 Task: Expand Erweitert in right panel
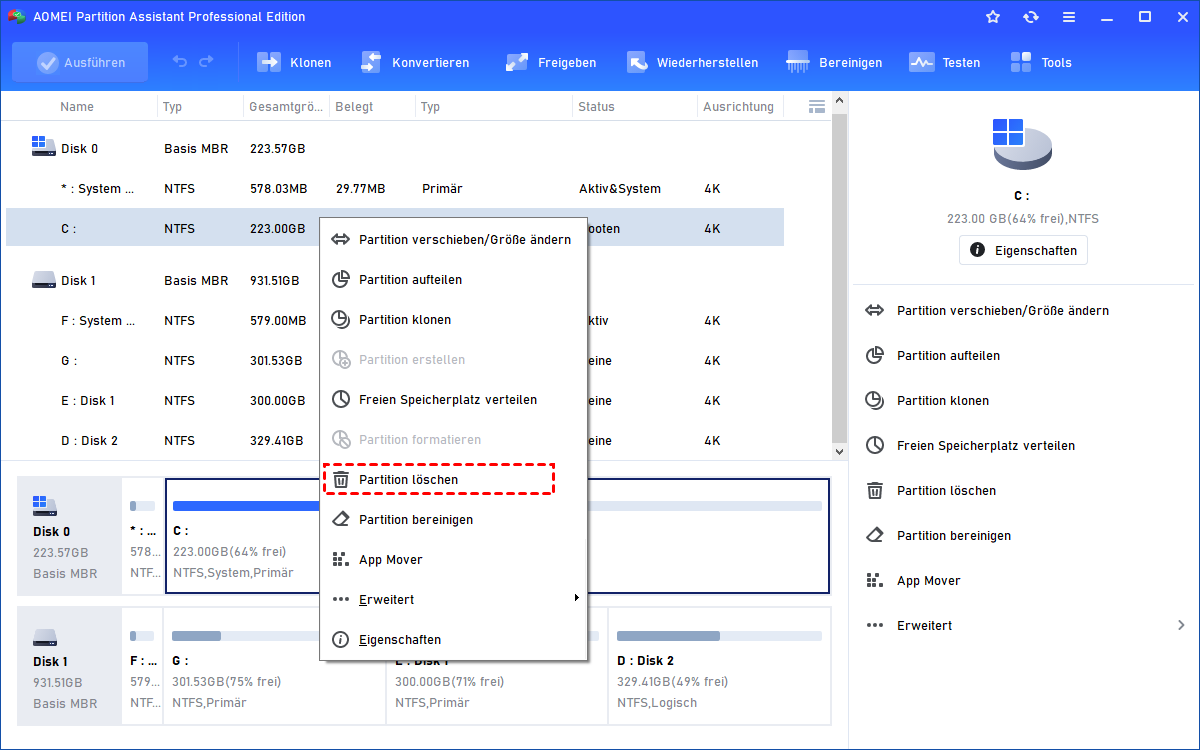(x=1024, y=626)
